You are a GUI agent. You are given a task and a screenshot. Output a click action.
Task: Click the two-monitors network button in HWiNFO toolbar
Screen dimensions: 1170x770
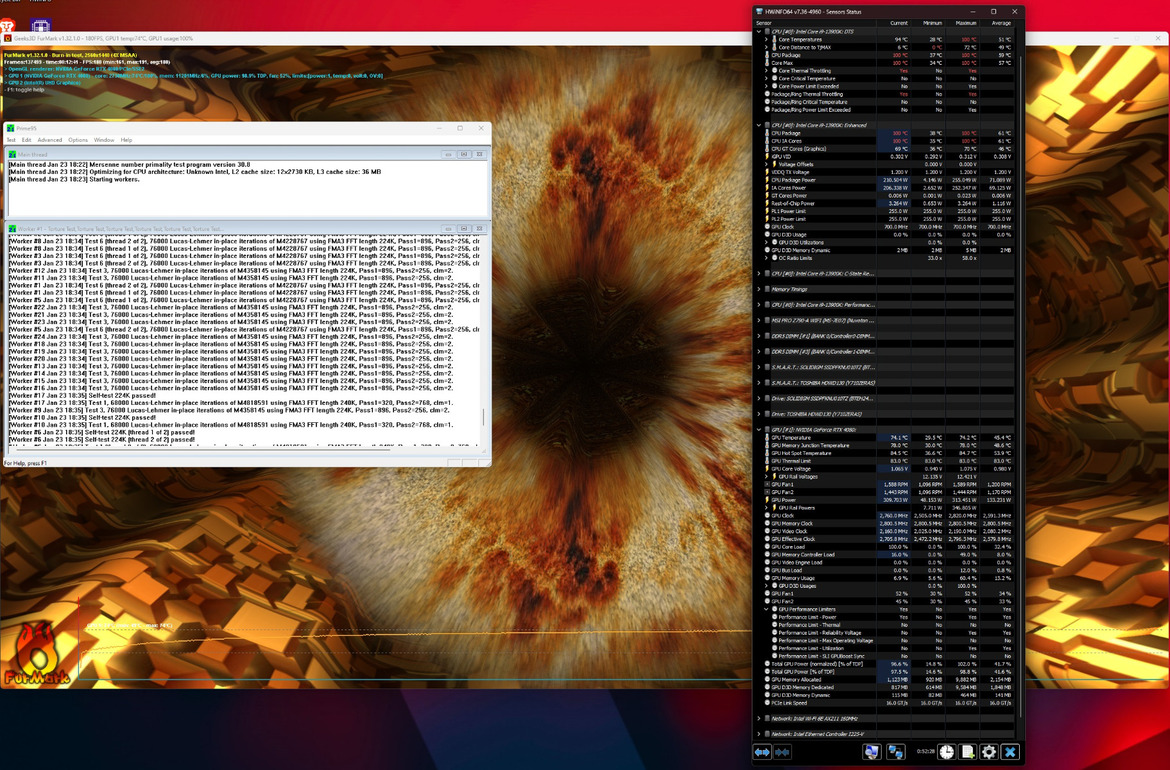(895, 752)
